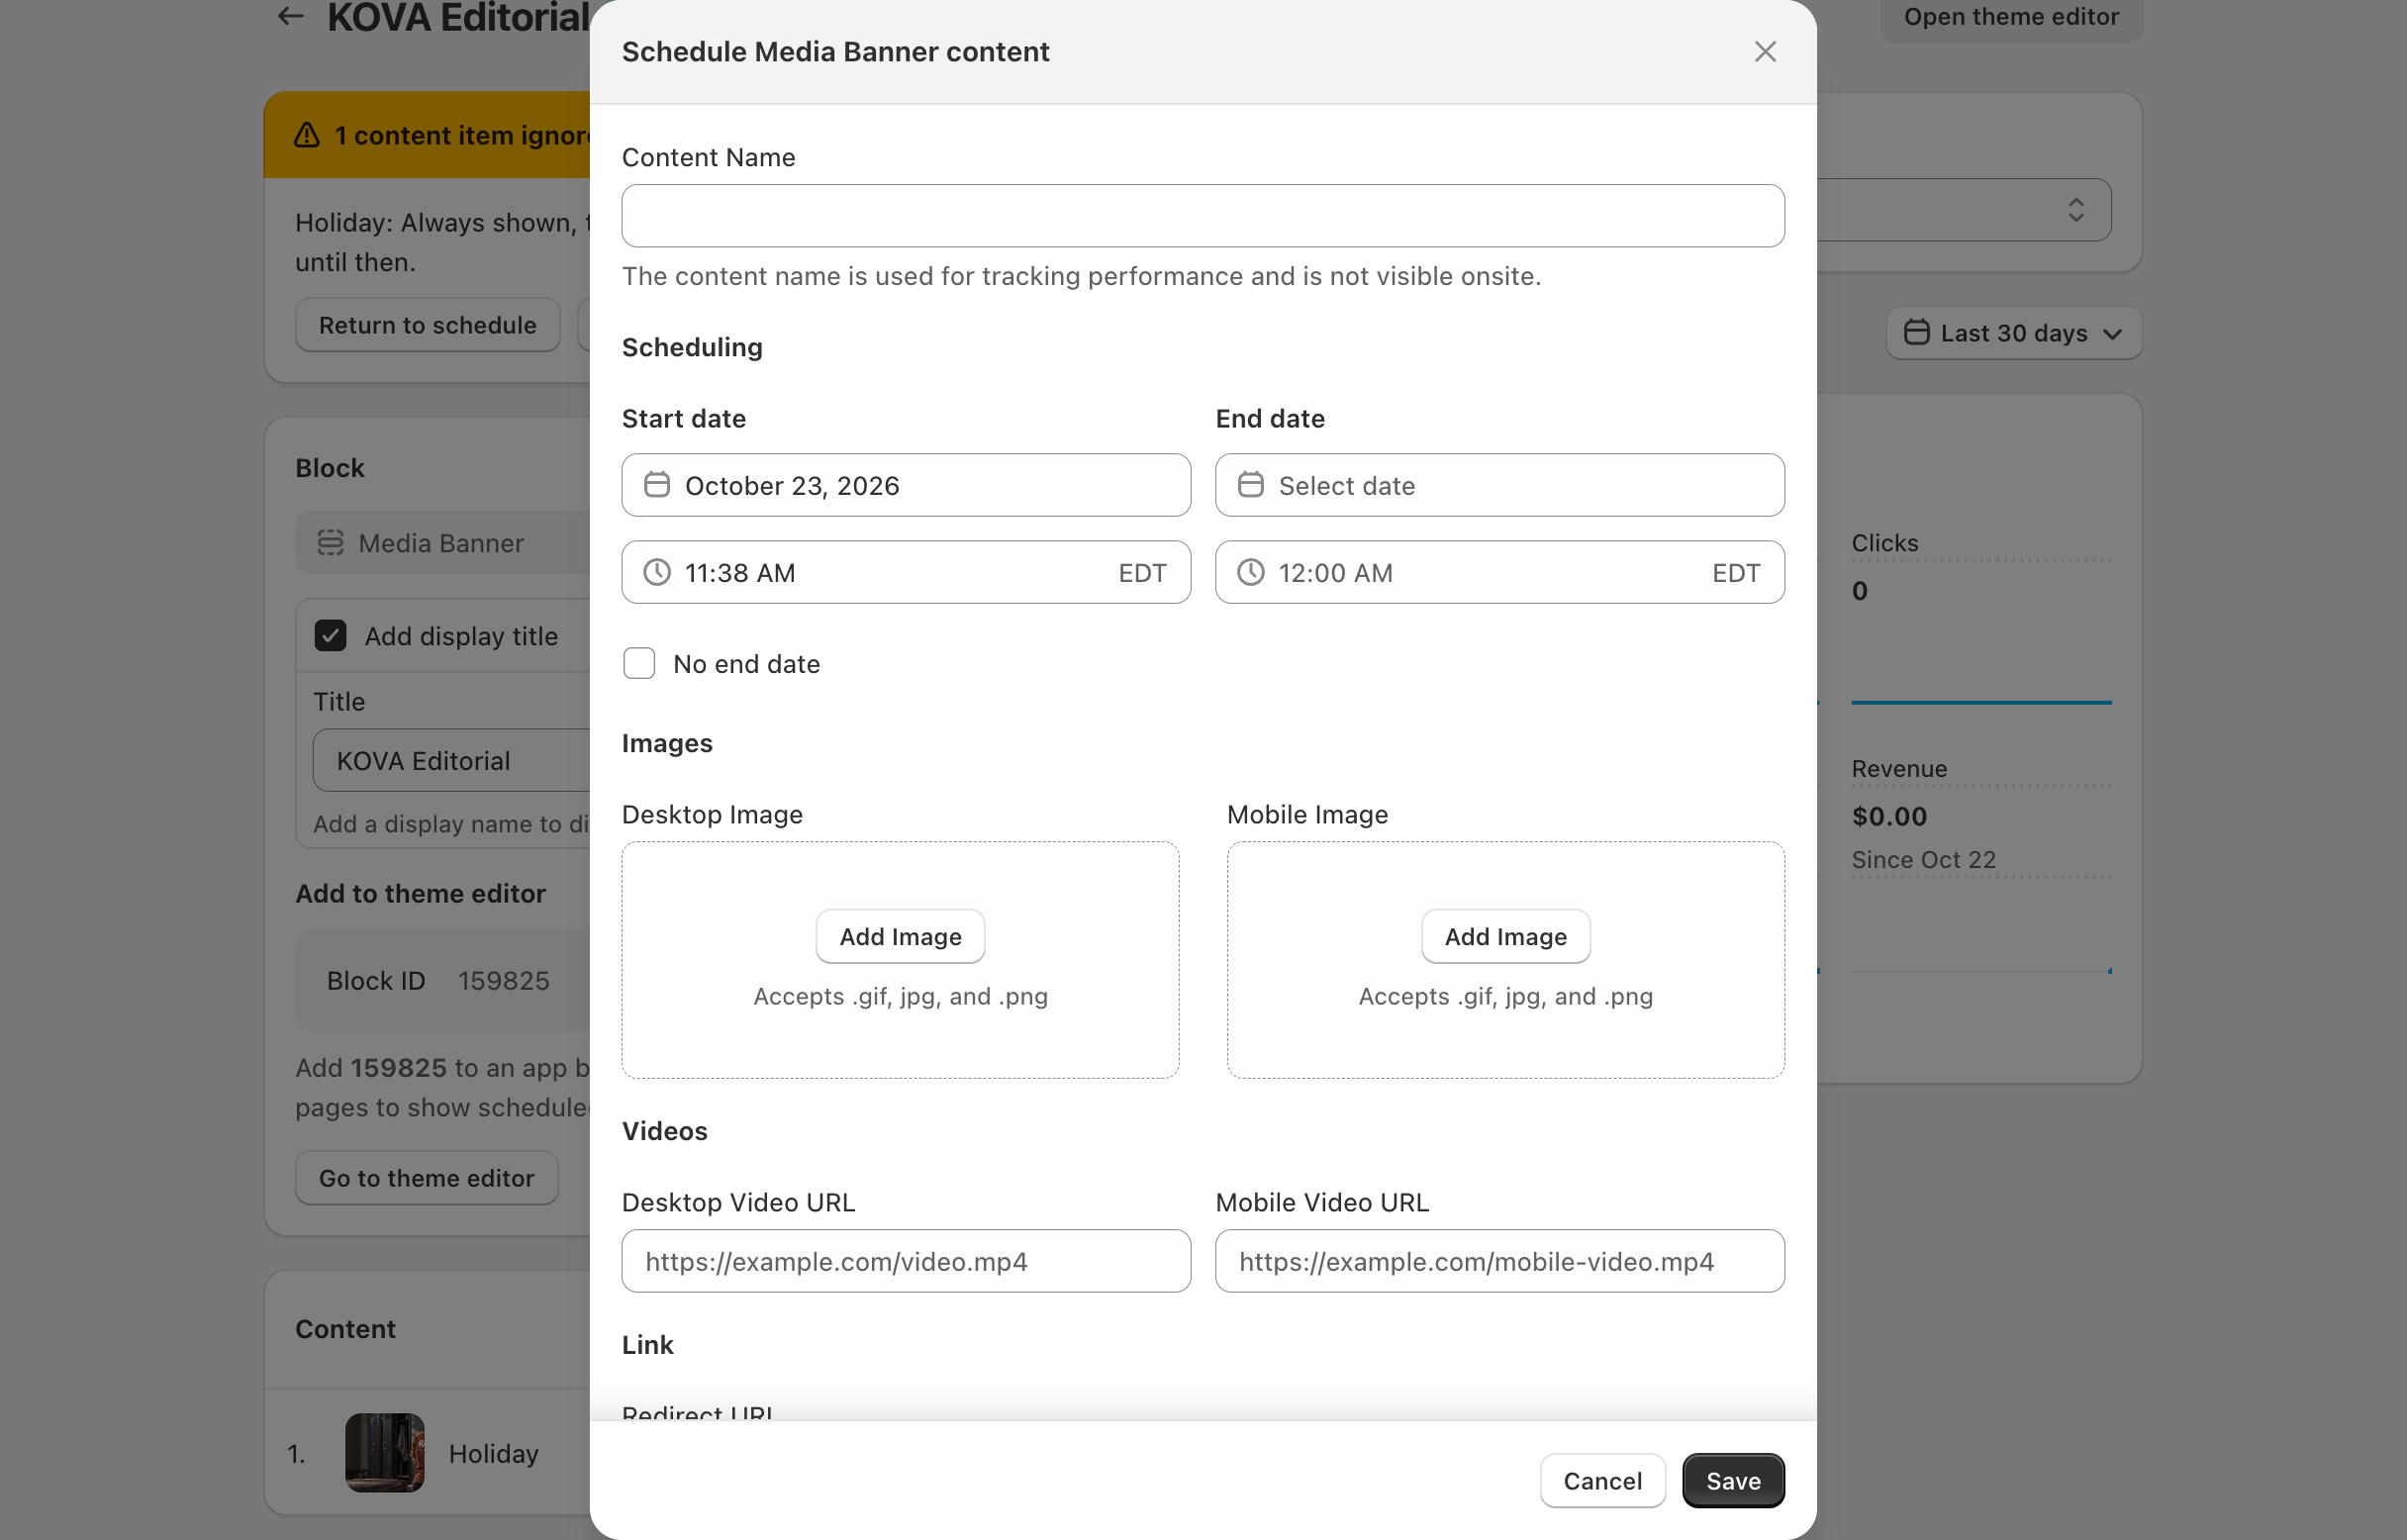
Task: Click Return to schedule button
Action: pos(428,325)
